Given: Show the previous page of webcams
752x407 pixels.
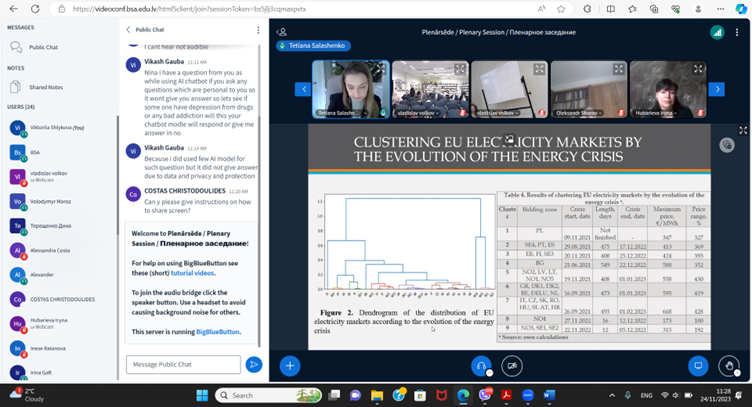Looking at the screenshot, I should 303,89.
